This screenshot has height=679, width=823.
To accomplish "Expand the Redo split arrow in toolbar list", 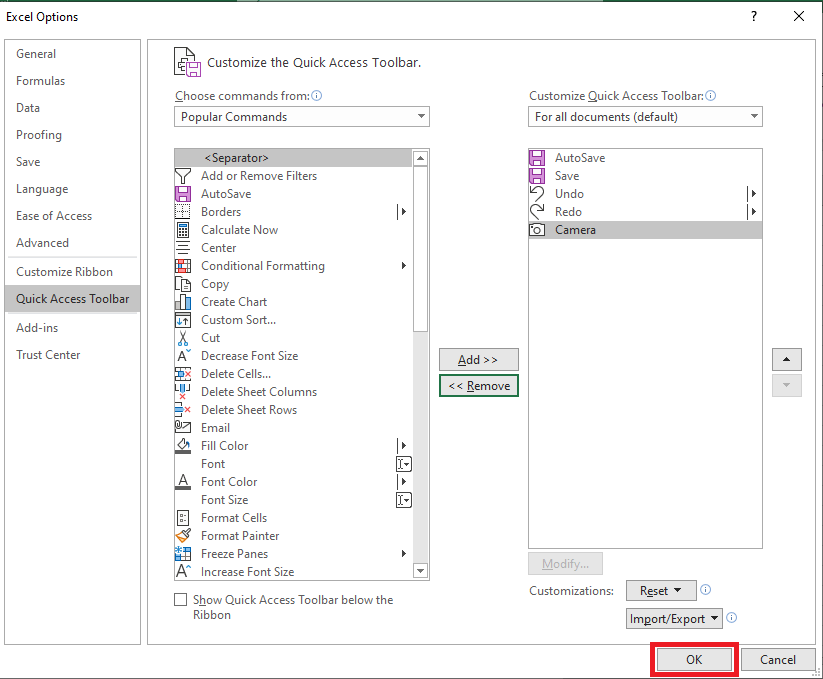I will pos(753,211).
